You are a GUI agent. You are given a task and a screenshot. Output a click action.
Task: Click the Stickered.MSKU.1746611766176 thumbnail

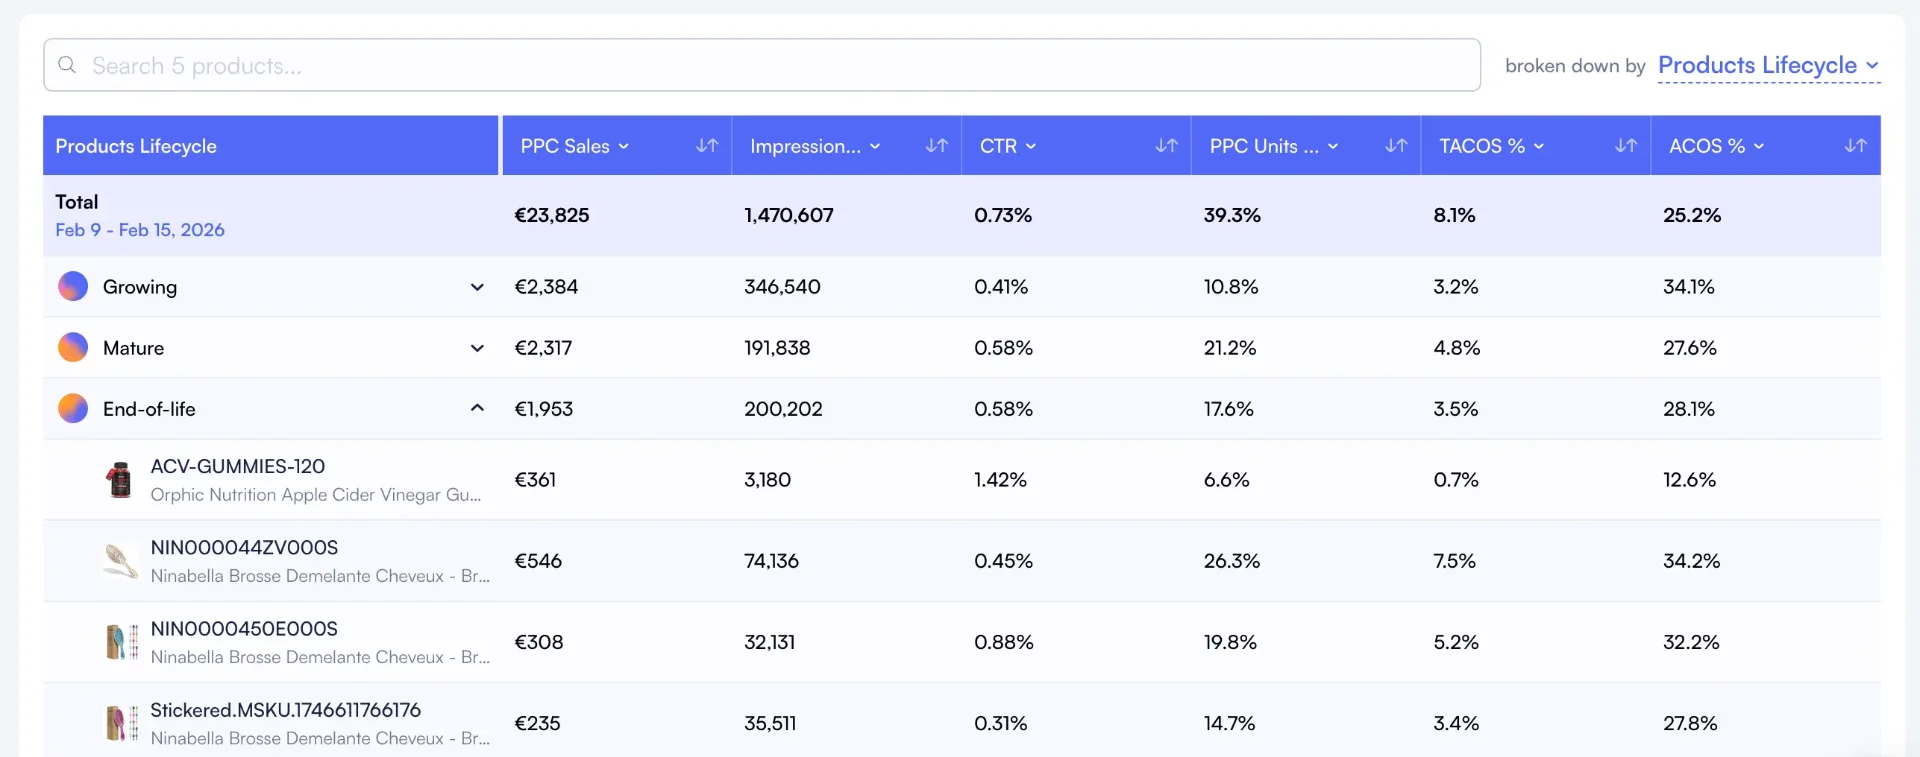121,723
